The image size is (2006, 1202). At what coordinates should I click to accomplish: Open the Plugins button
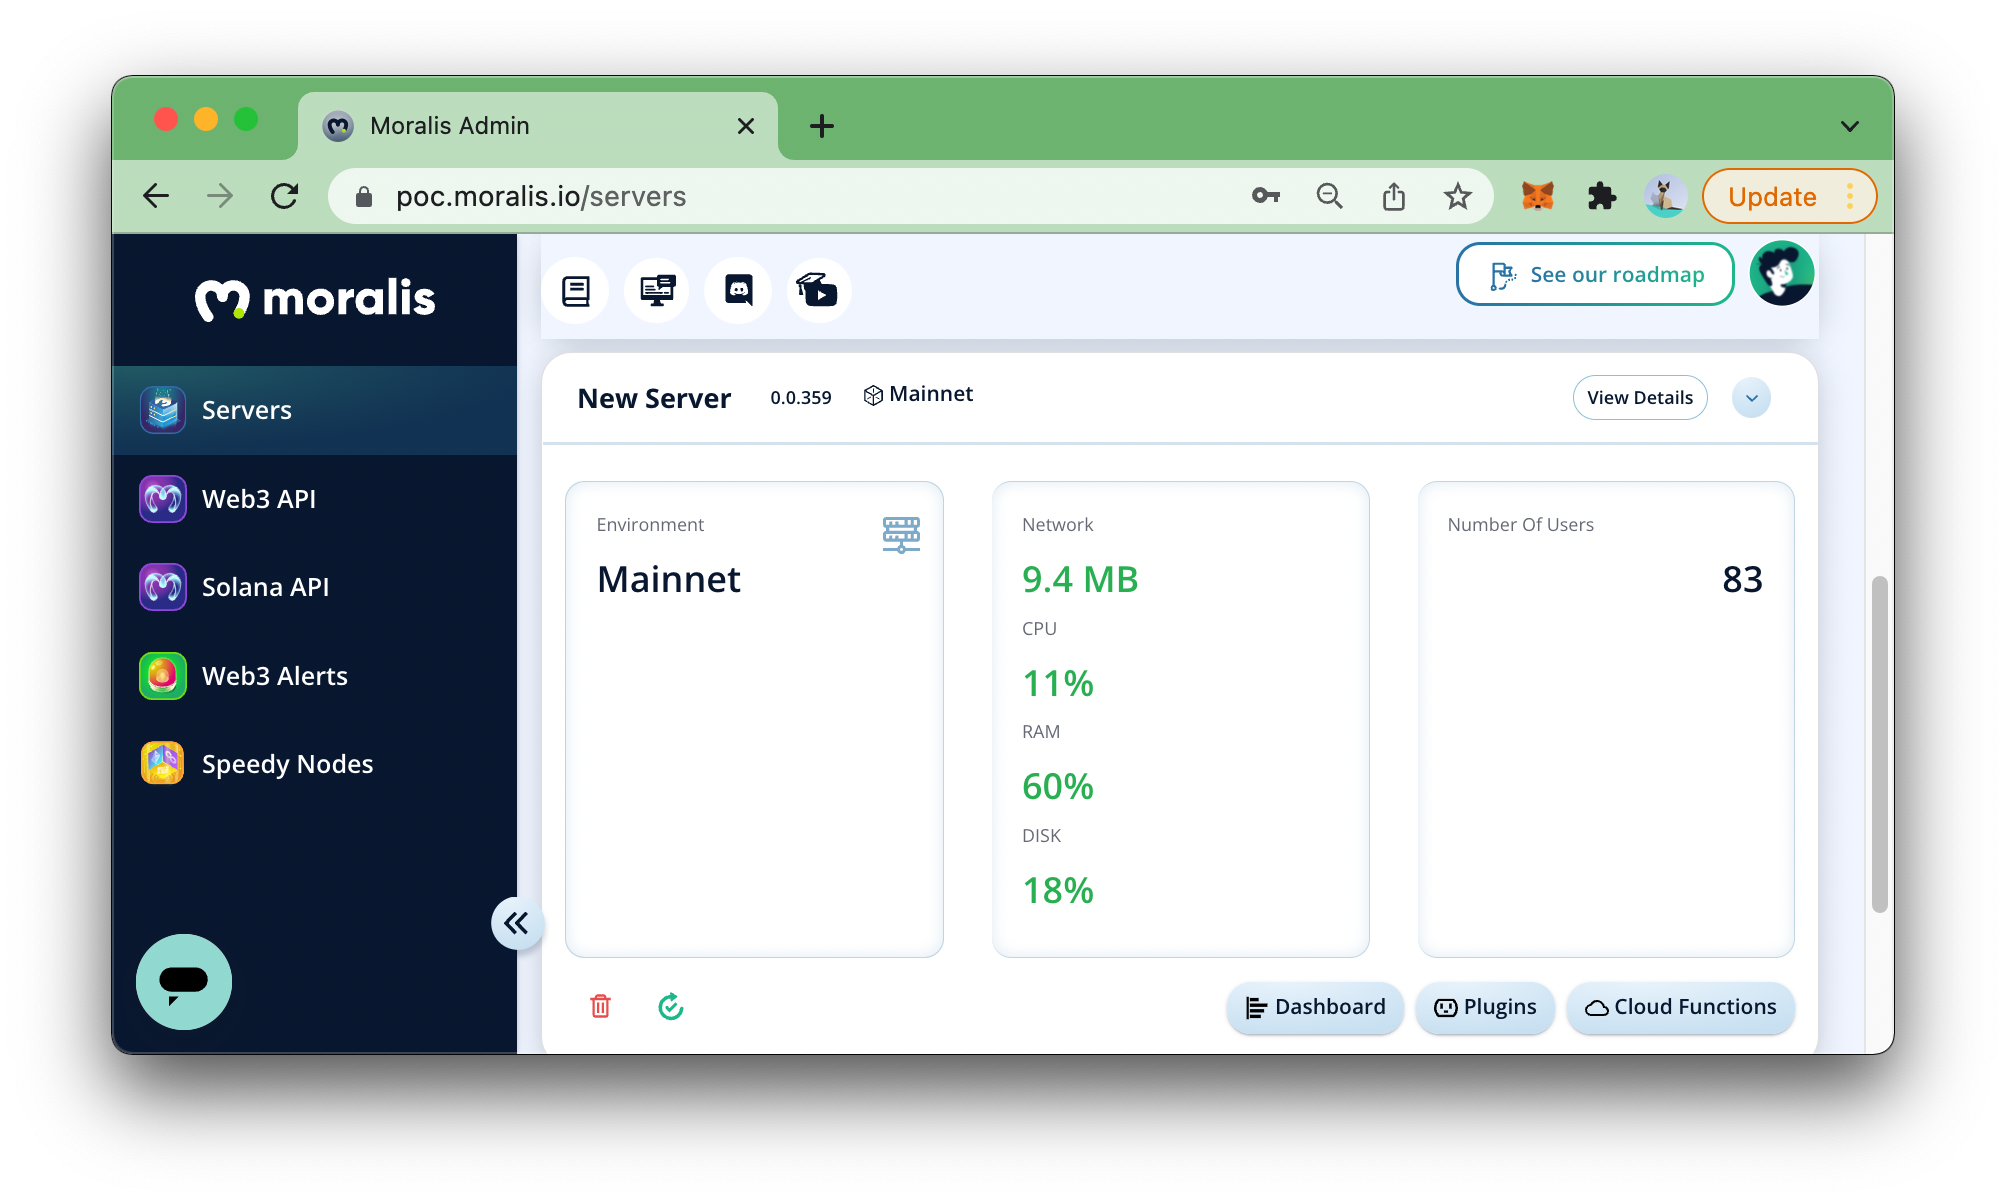tap(1485, 1007)
